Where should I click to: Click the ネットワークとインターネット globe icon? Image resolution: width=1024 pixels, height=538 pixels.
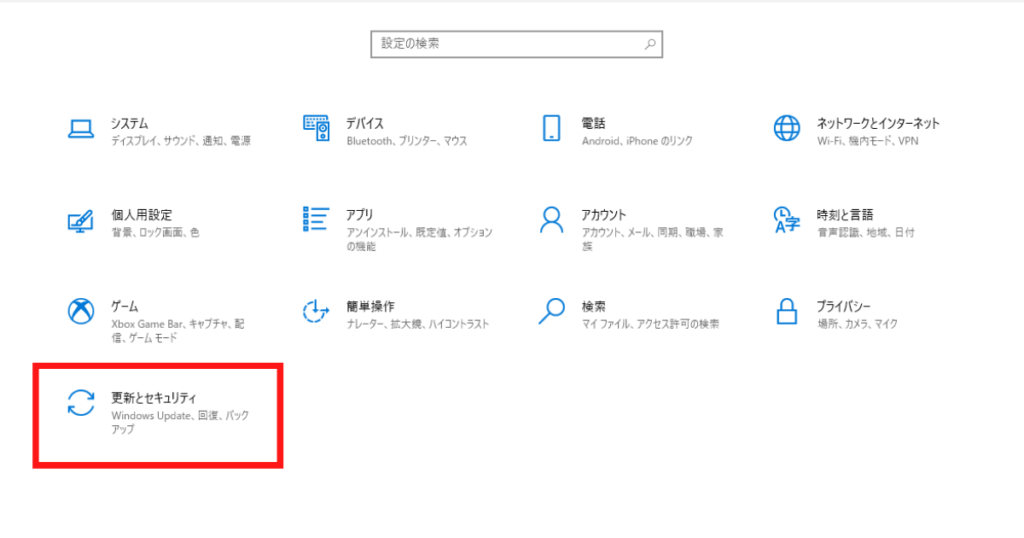[786, 128]
